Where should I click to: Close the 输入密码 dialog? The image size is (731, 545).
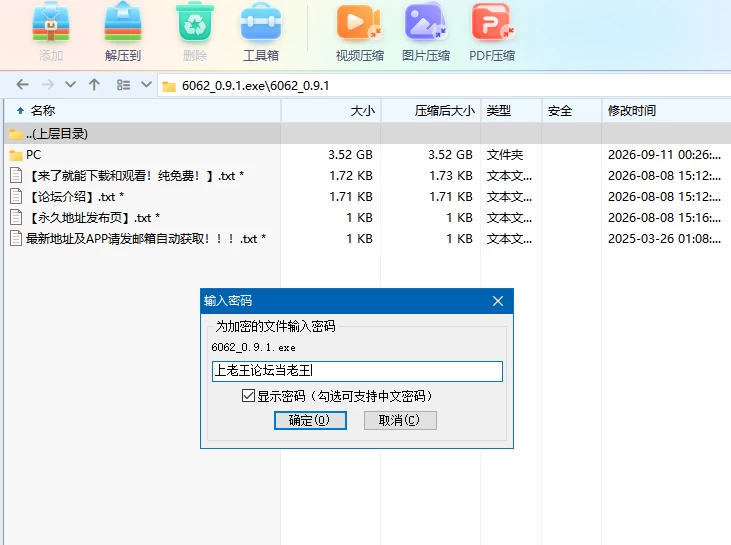pyautogui.click(x=498, y=301)
